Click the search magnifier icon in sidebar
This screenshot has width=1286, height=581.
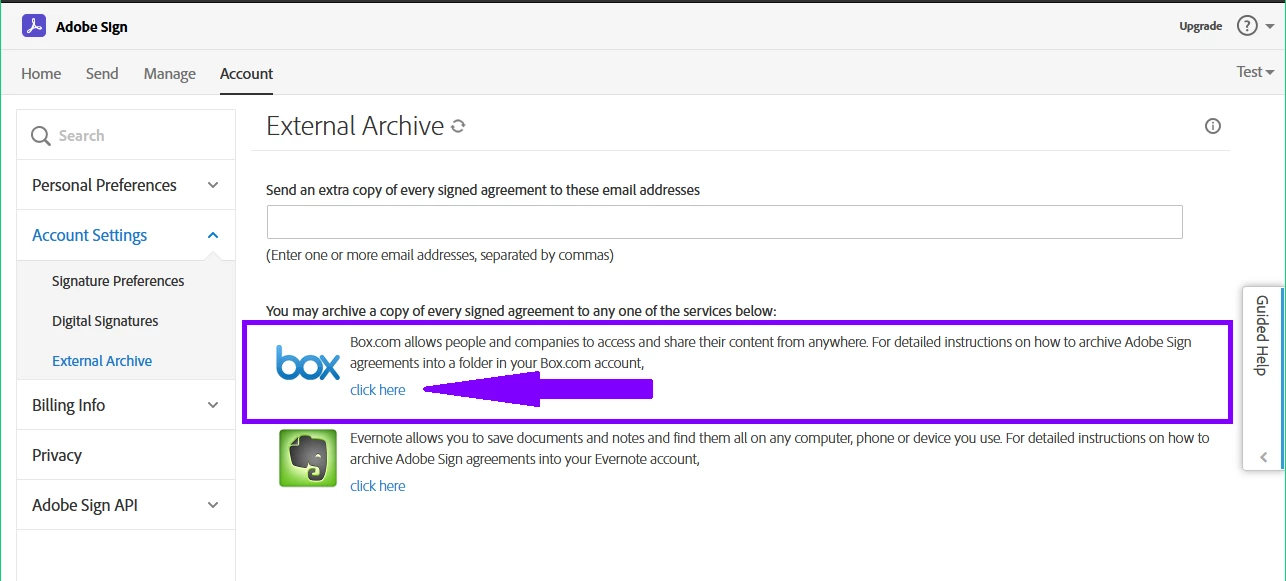[x=41, y=136]
